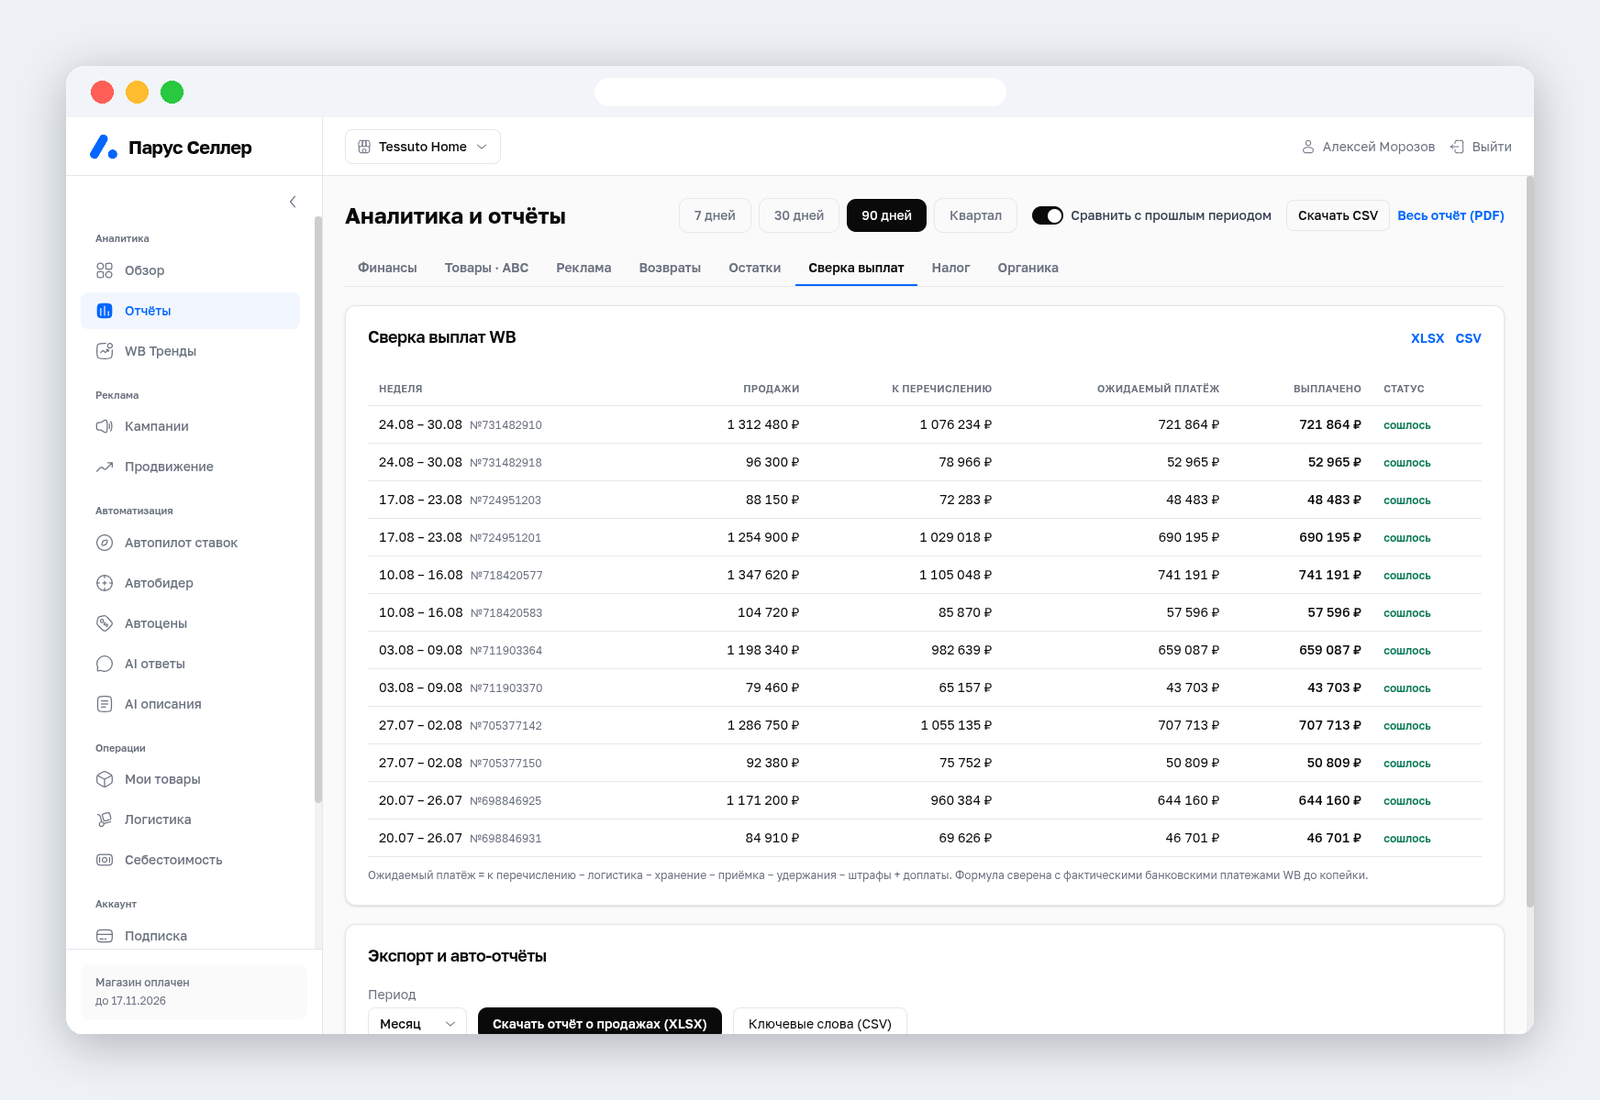Click the AI описания document icon
Viewport: 1600px width, 1100px height.
coord(104,704)
